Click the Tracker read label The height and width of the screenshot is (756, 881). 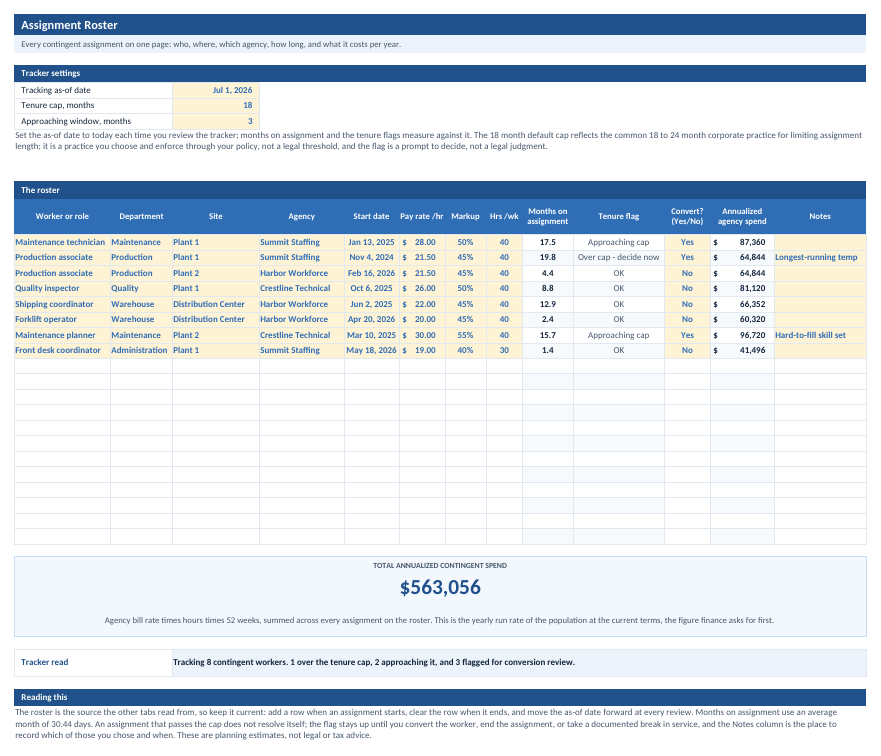(x=44, y=662)
